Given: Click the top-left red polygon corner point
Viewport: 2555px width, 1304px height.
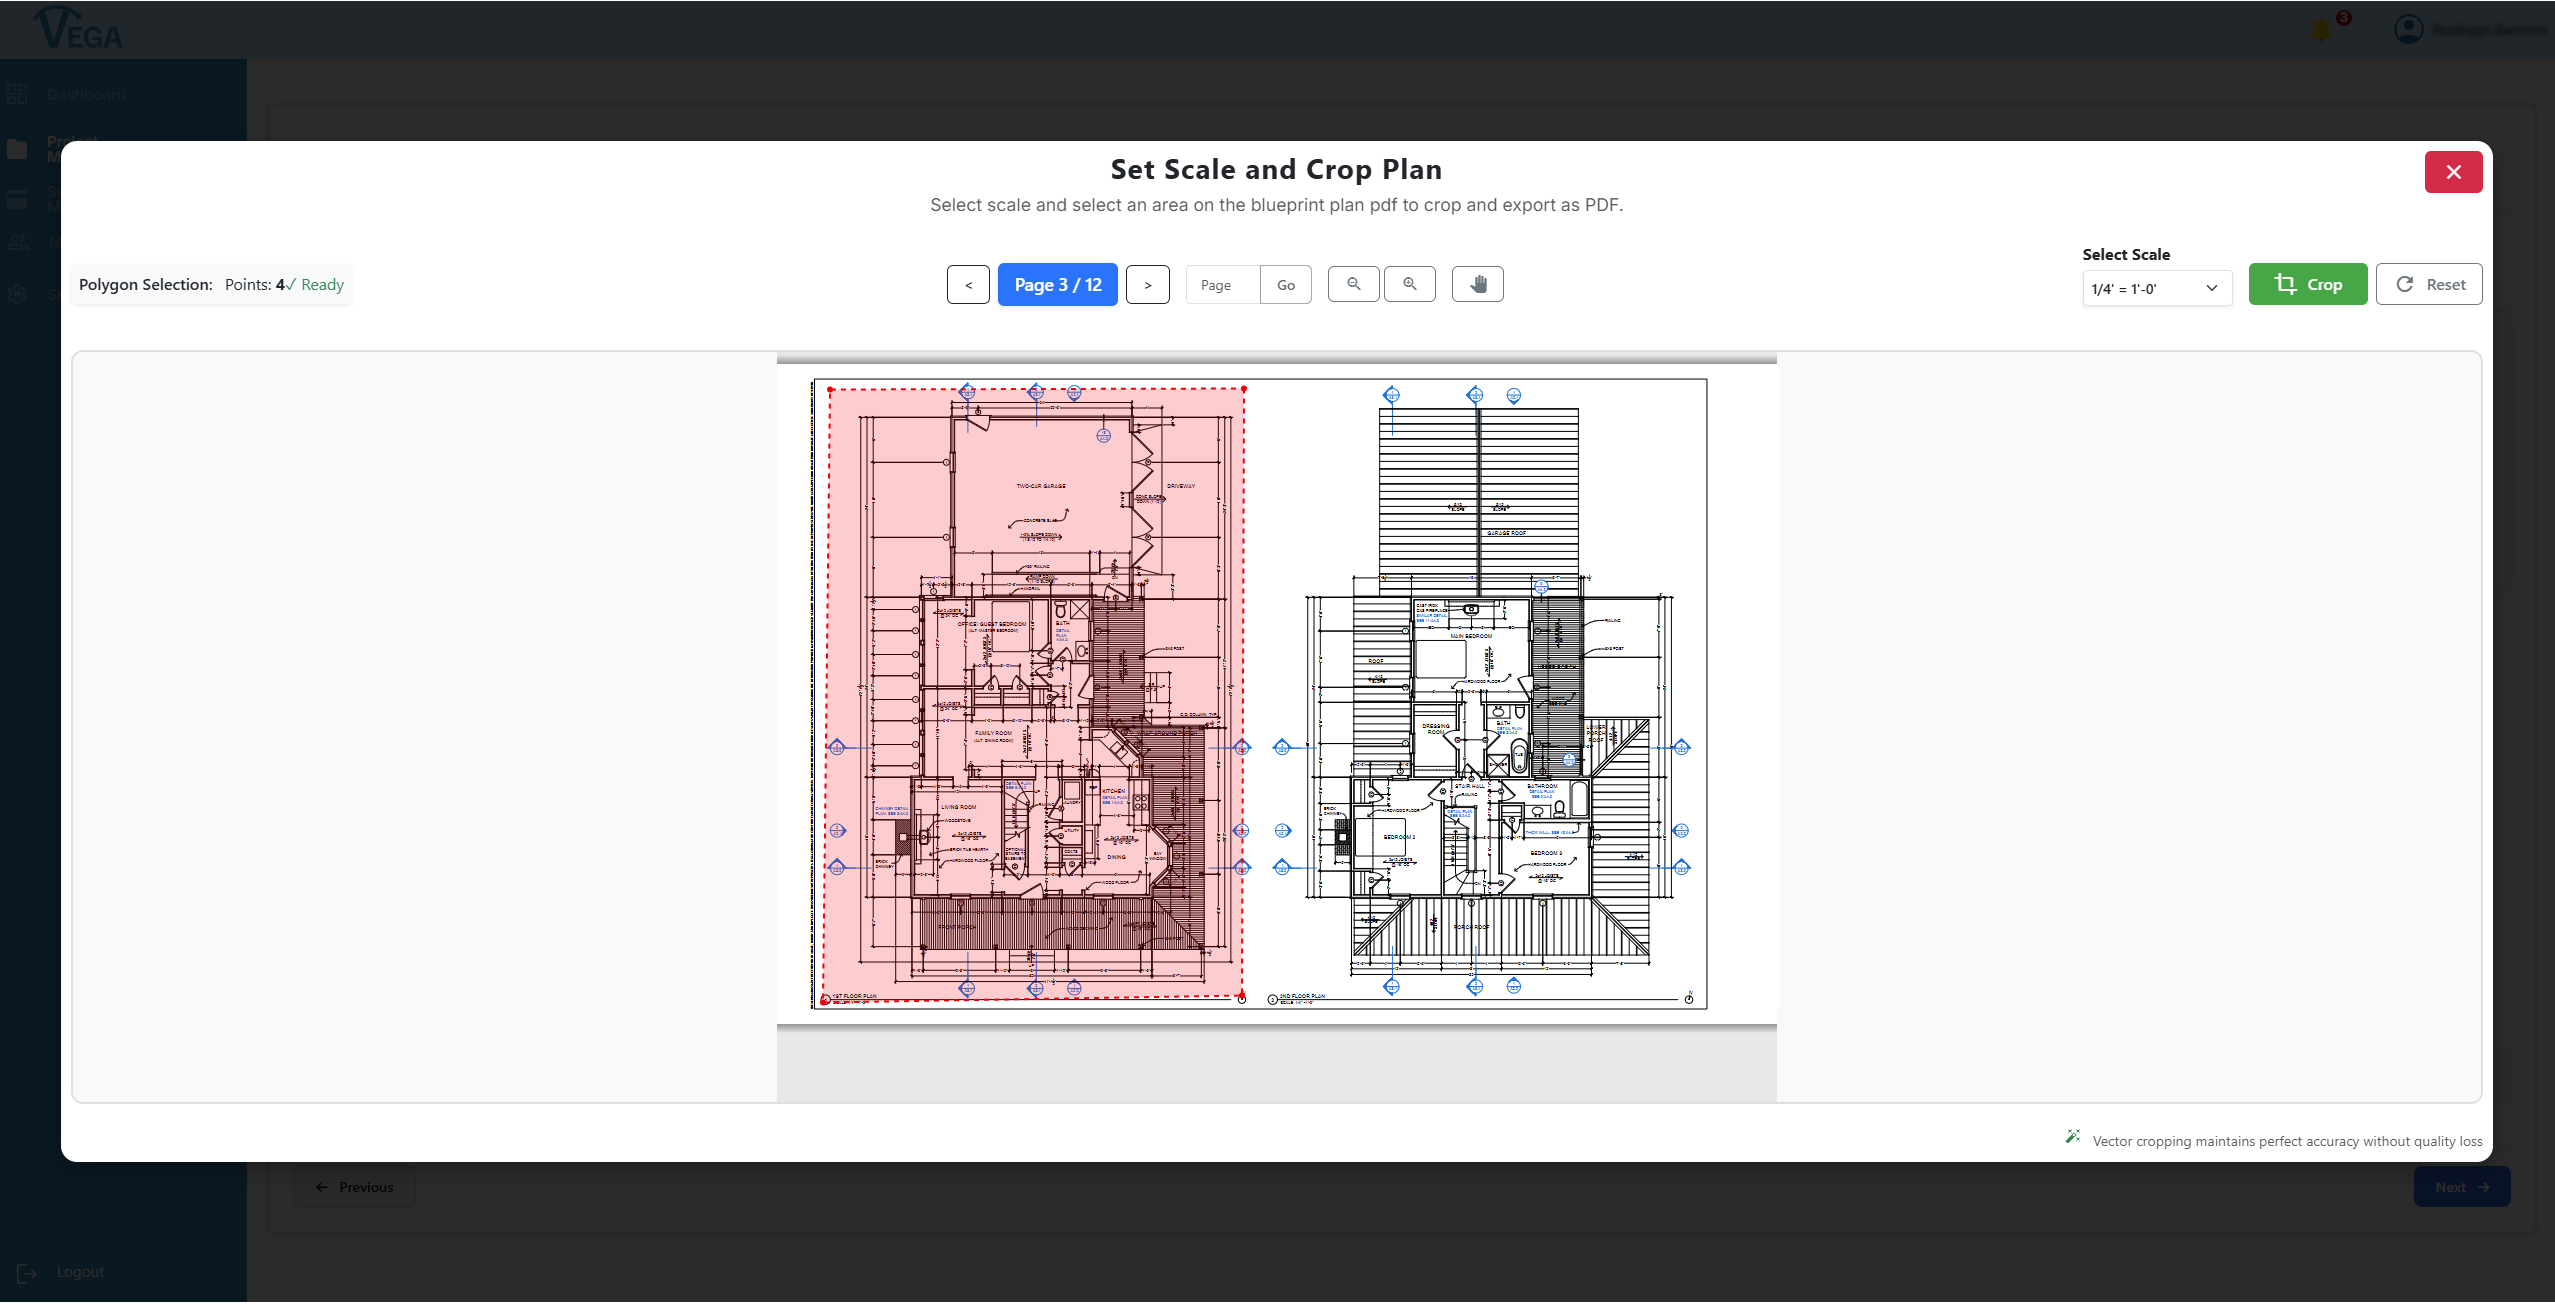Looking at the screenshot, I should click(830, 389).
